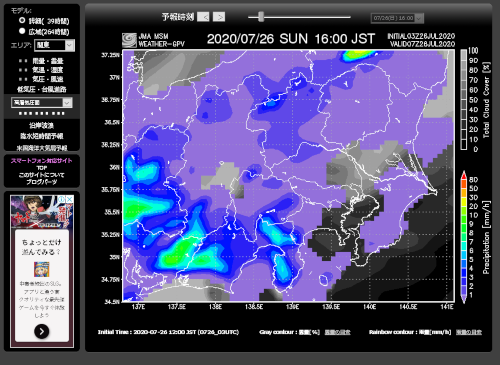Open the forecast date-time dropdown at top right

397,18
